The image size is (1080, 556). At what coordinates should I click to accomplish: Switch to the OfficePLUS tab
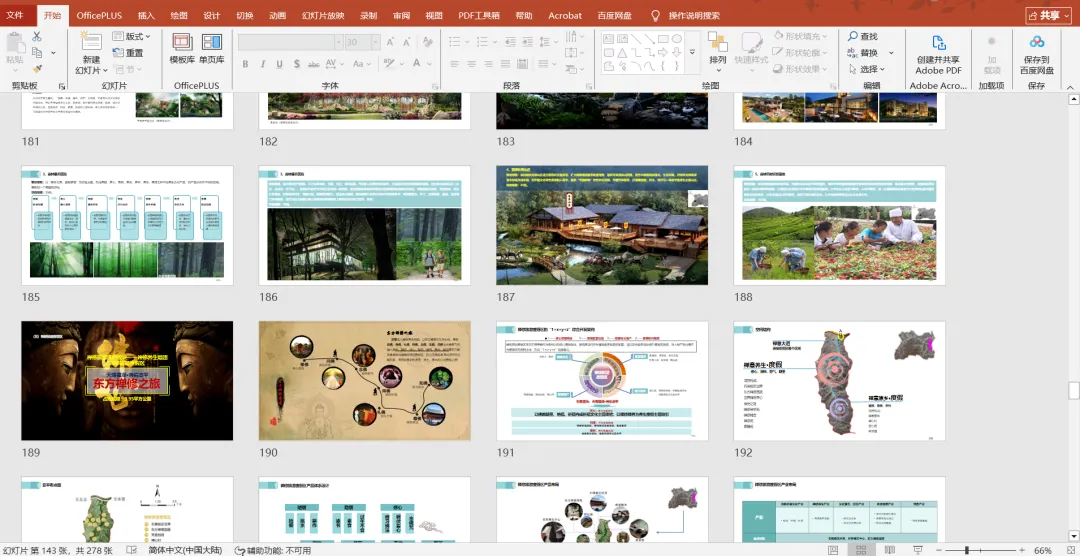pyautogui.click(x=98, y=15)
